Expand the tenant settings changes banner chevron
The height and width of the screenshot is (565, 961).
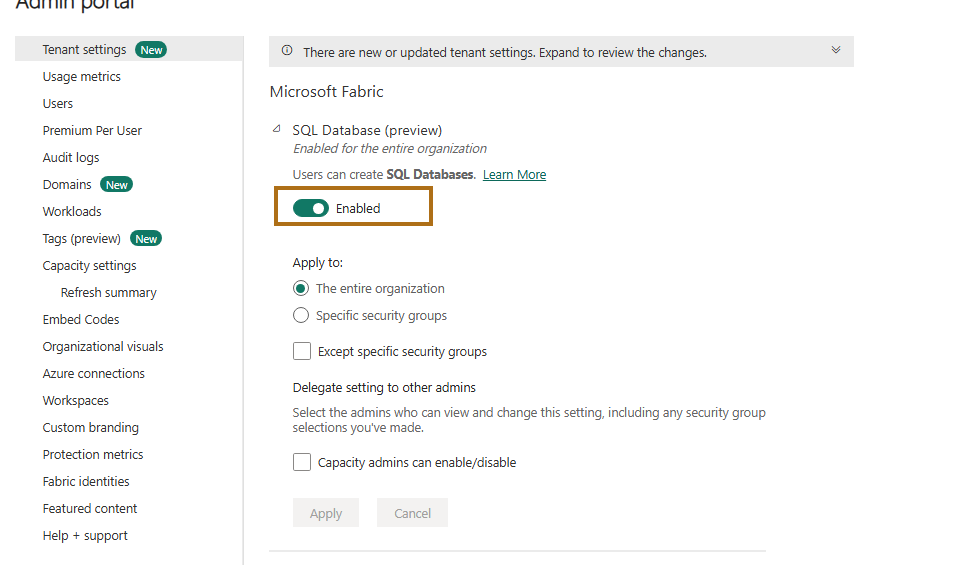pyautogui.click(x=835, y=50)
